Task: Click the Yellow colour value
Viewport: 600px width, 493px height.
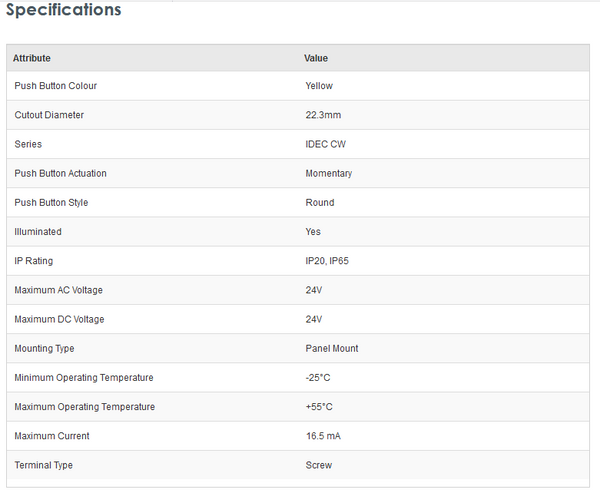Action: click(x=319, y=86)
